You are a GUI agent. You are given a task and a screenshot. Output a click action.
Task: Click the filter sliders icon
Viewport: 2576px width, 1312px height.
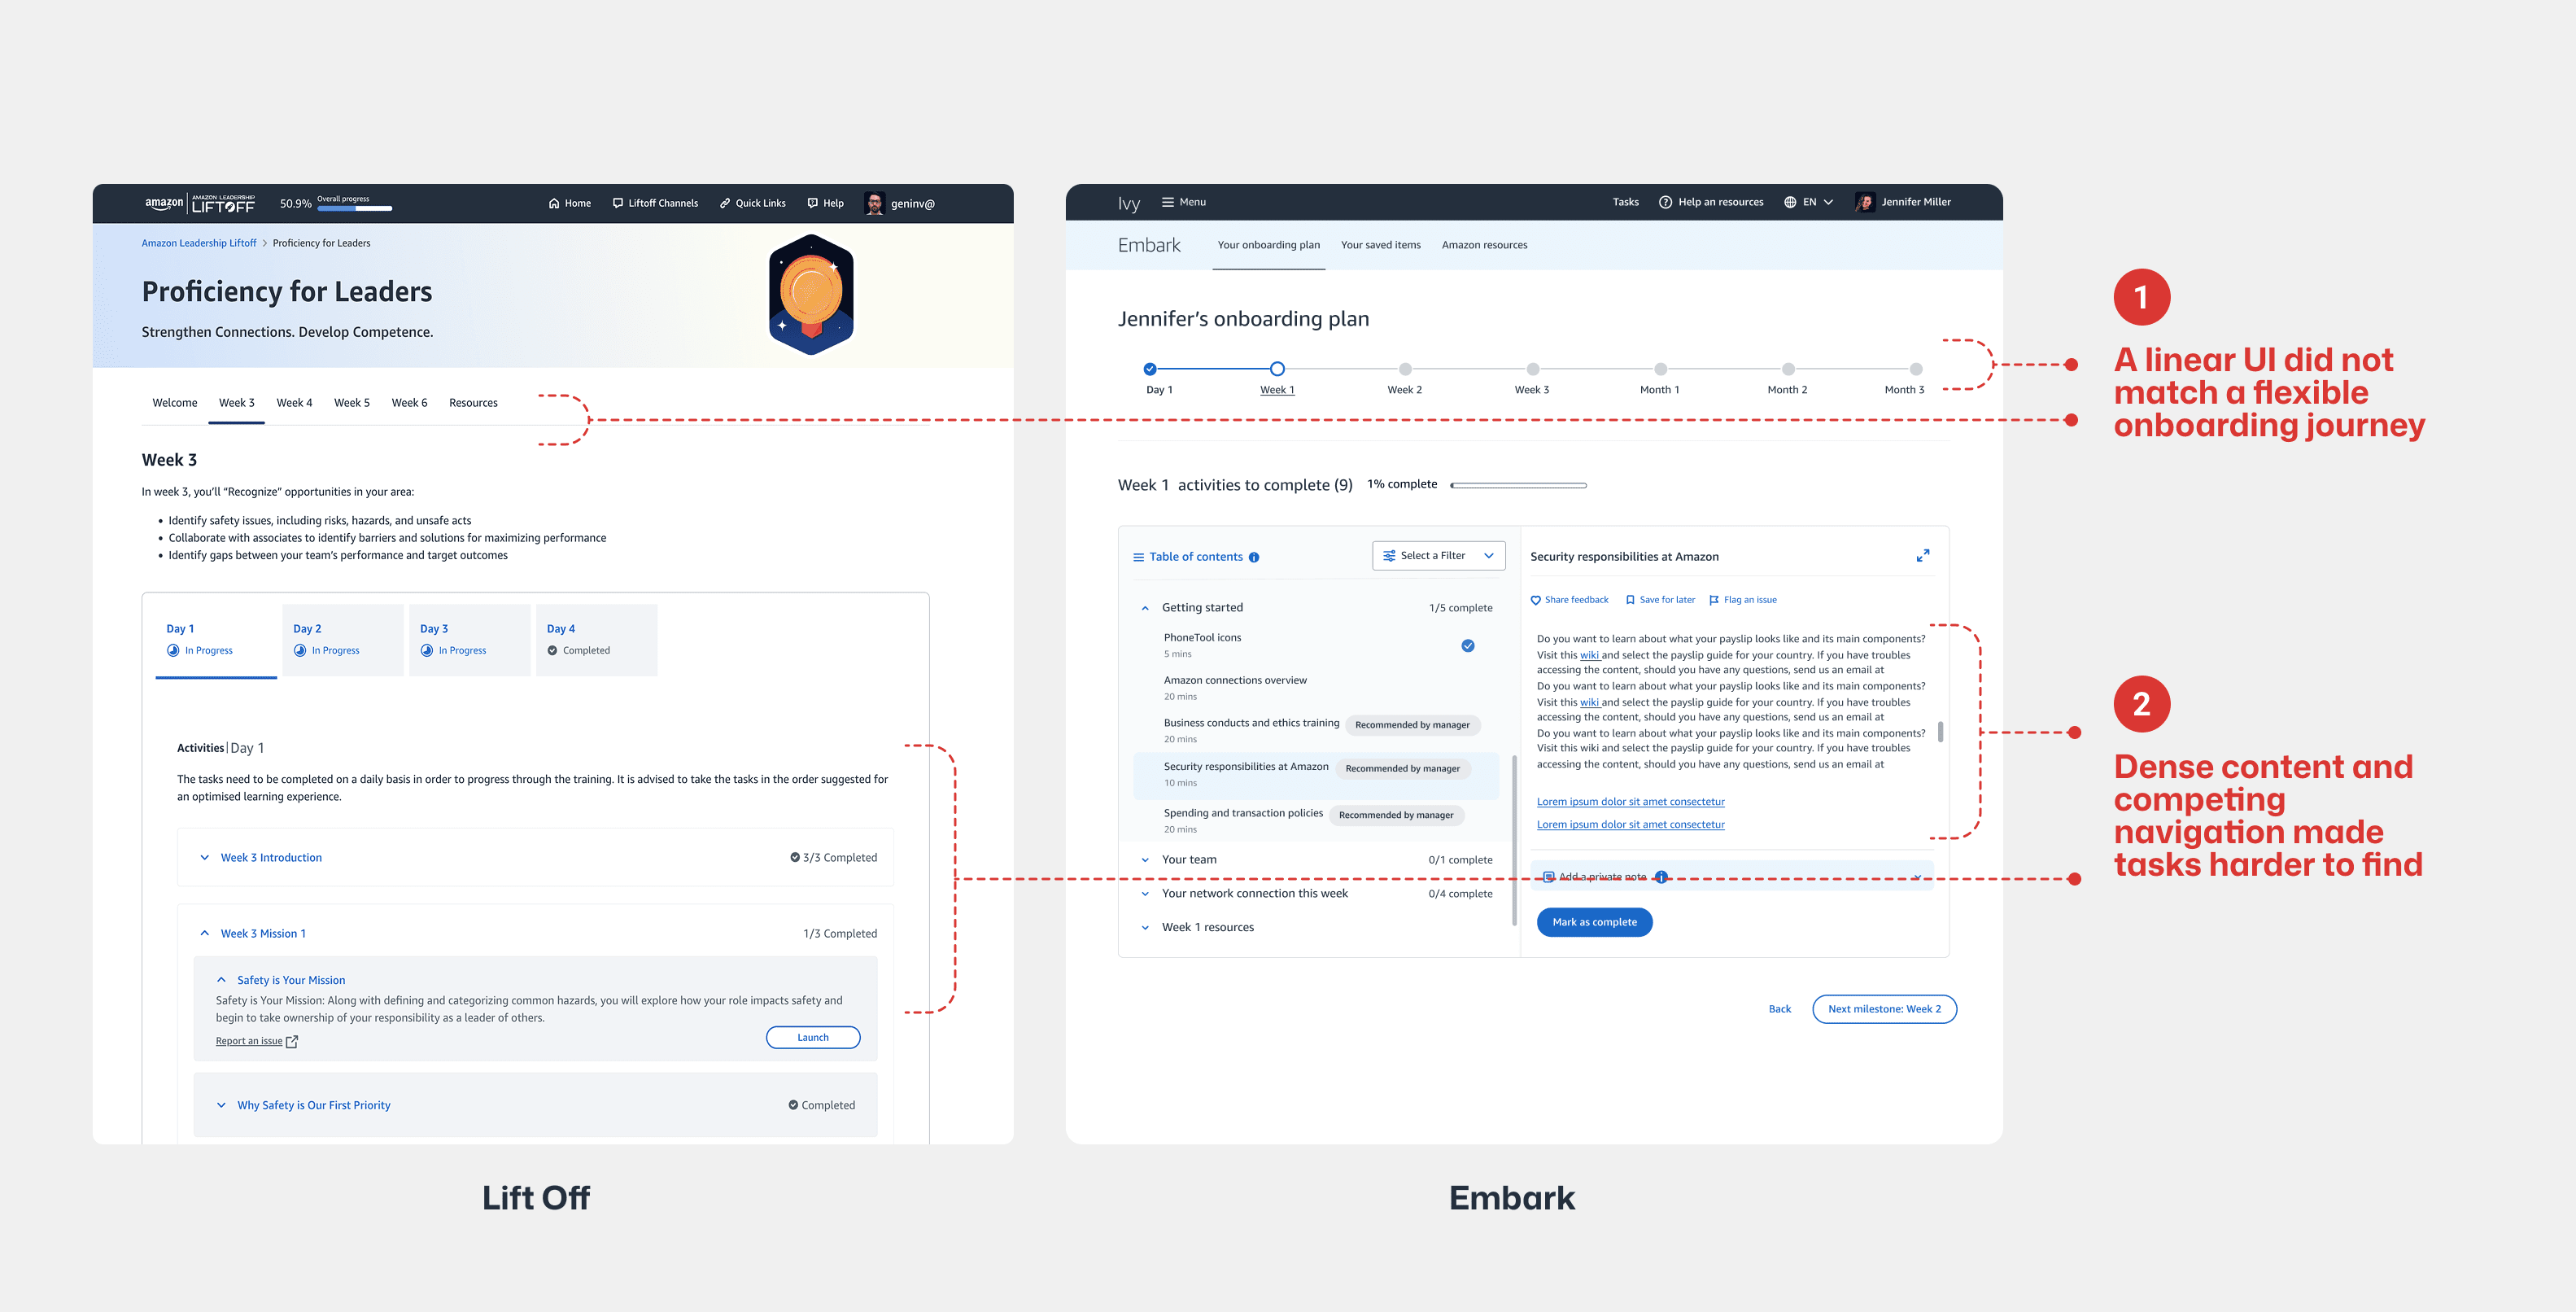point(1389,556)
